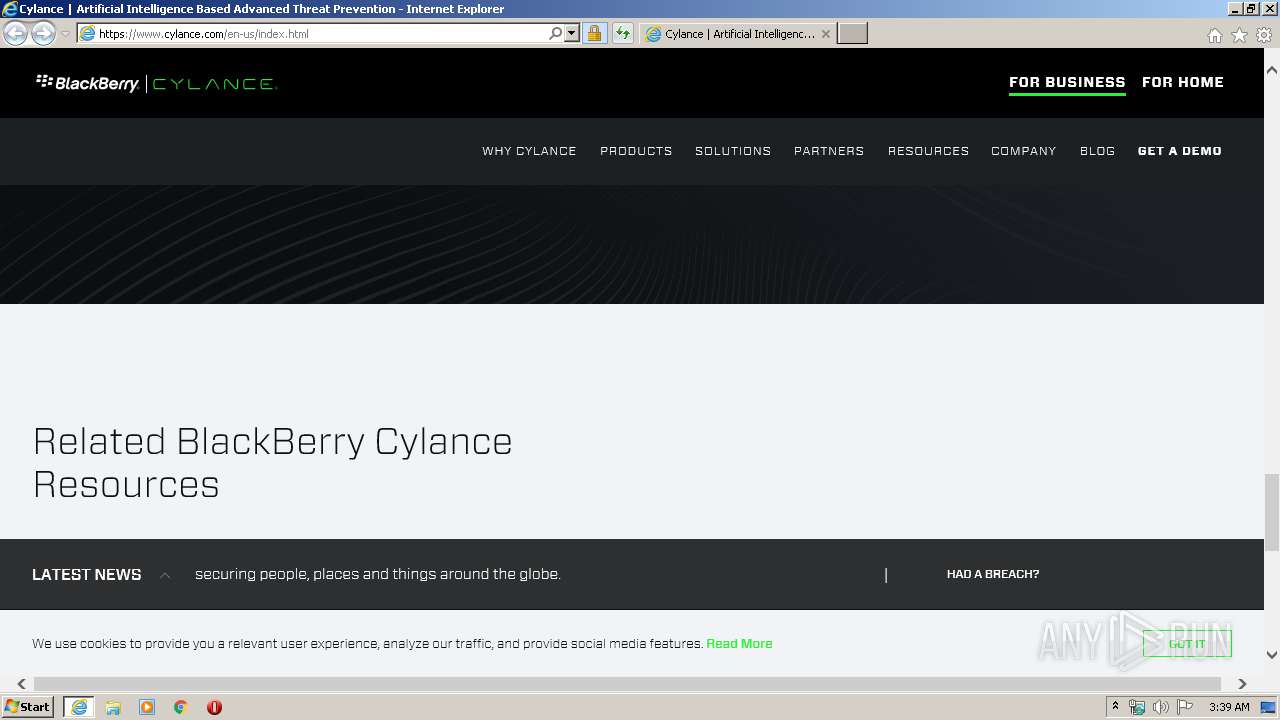Click the browser Back arrow button
Image resolution: width=1280 pixels, height=720 pixels.
[15, 34]
